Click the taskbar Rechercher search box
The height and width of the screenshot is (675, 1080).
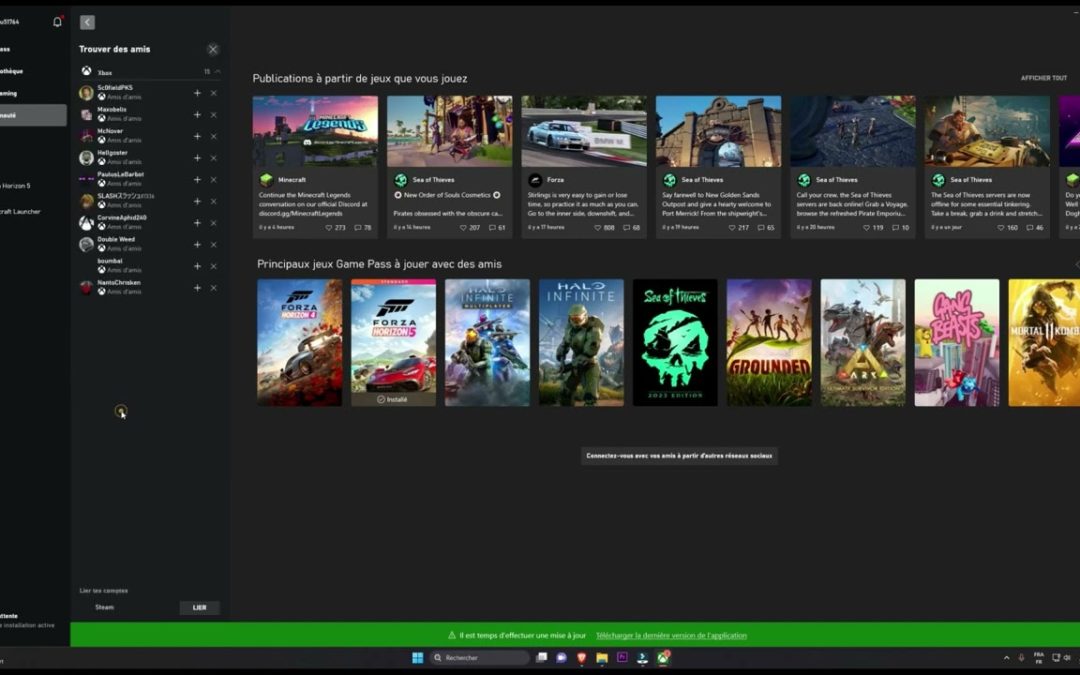coord(479,658)
